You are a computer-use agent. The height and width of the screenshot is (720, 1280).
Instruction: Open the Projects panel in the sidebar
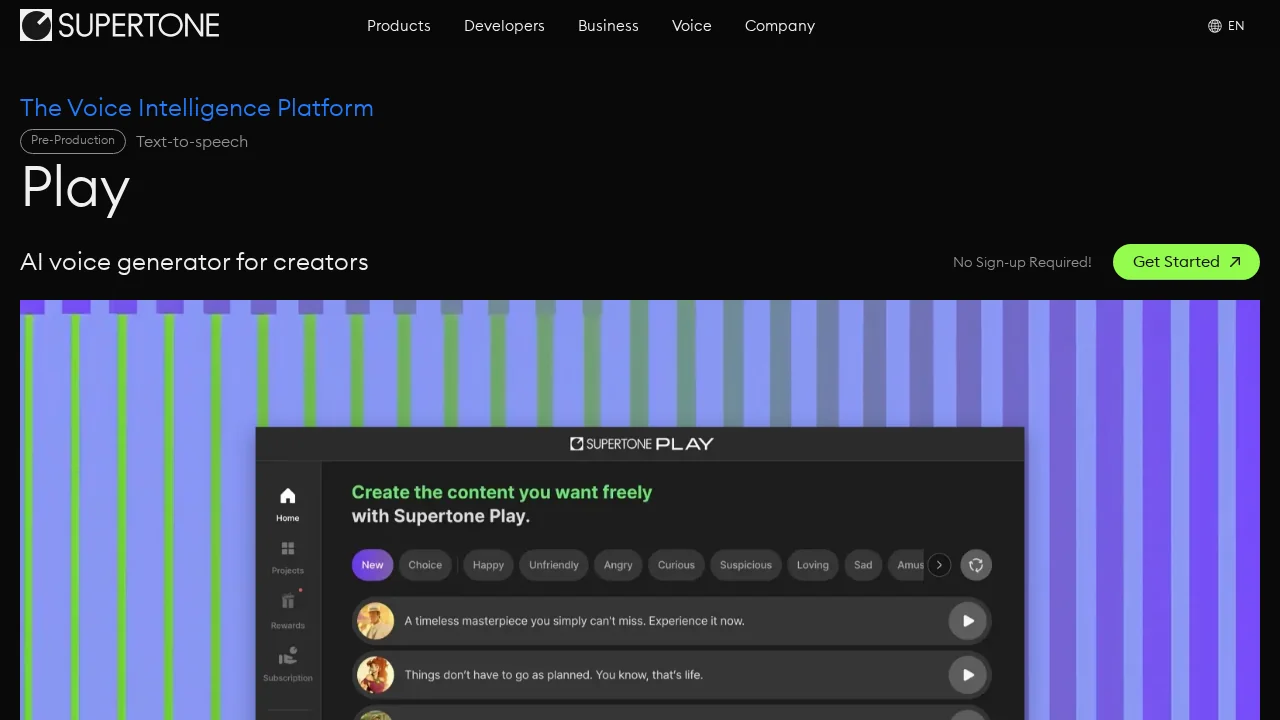(x=287, y=550)
